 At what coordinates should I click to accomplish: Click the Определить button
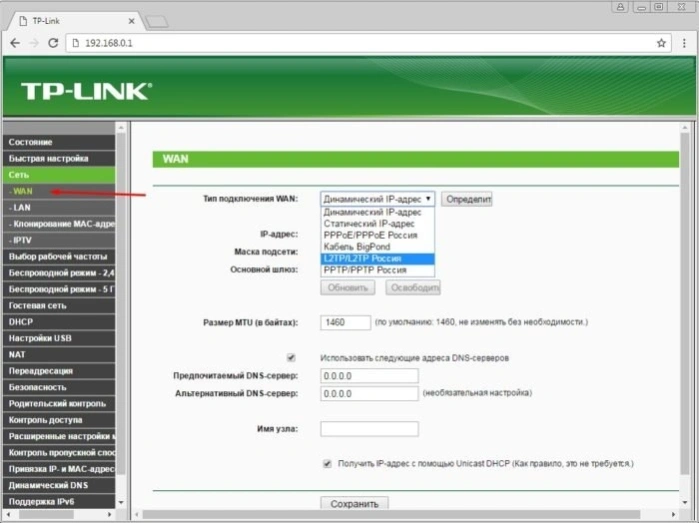467,199
